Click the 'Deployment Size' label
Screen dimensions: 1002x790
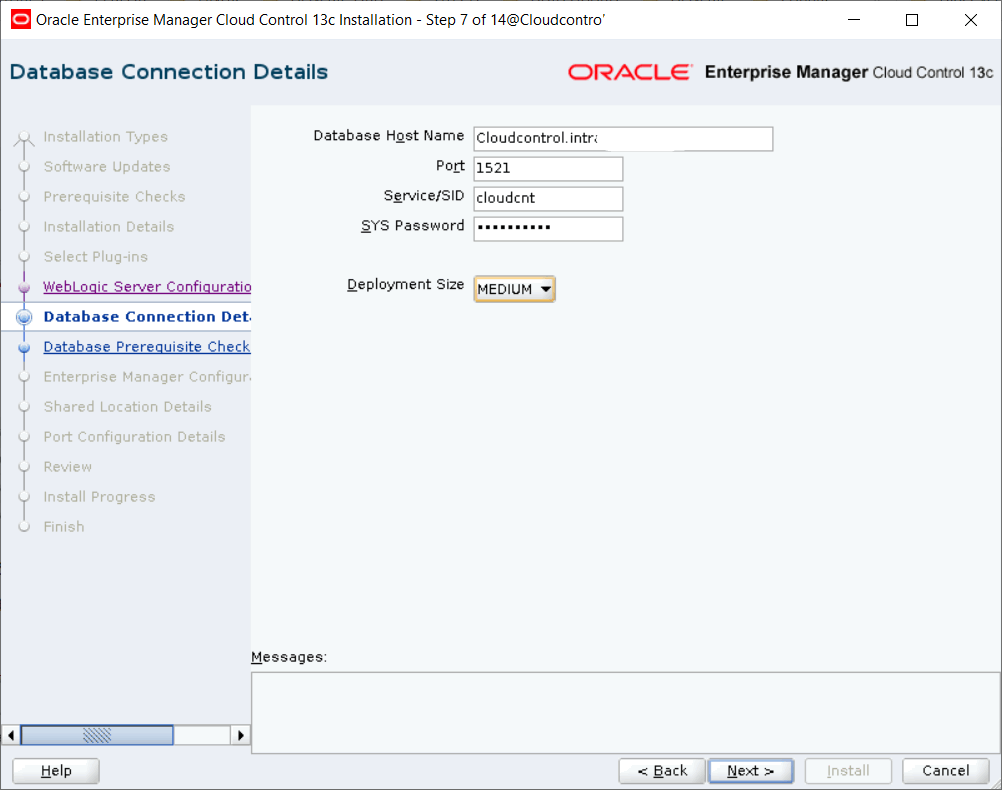(406, 285)
